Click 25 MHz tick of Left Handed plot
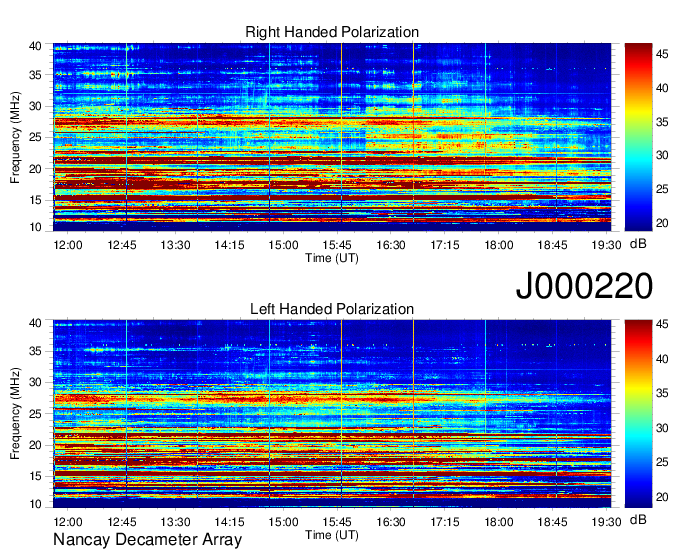The image size is (680, 552). click(x=35, y=414)
